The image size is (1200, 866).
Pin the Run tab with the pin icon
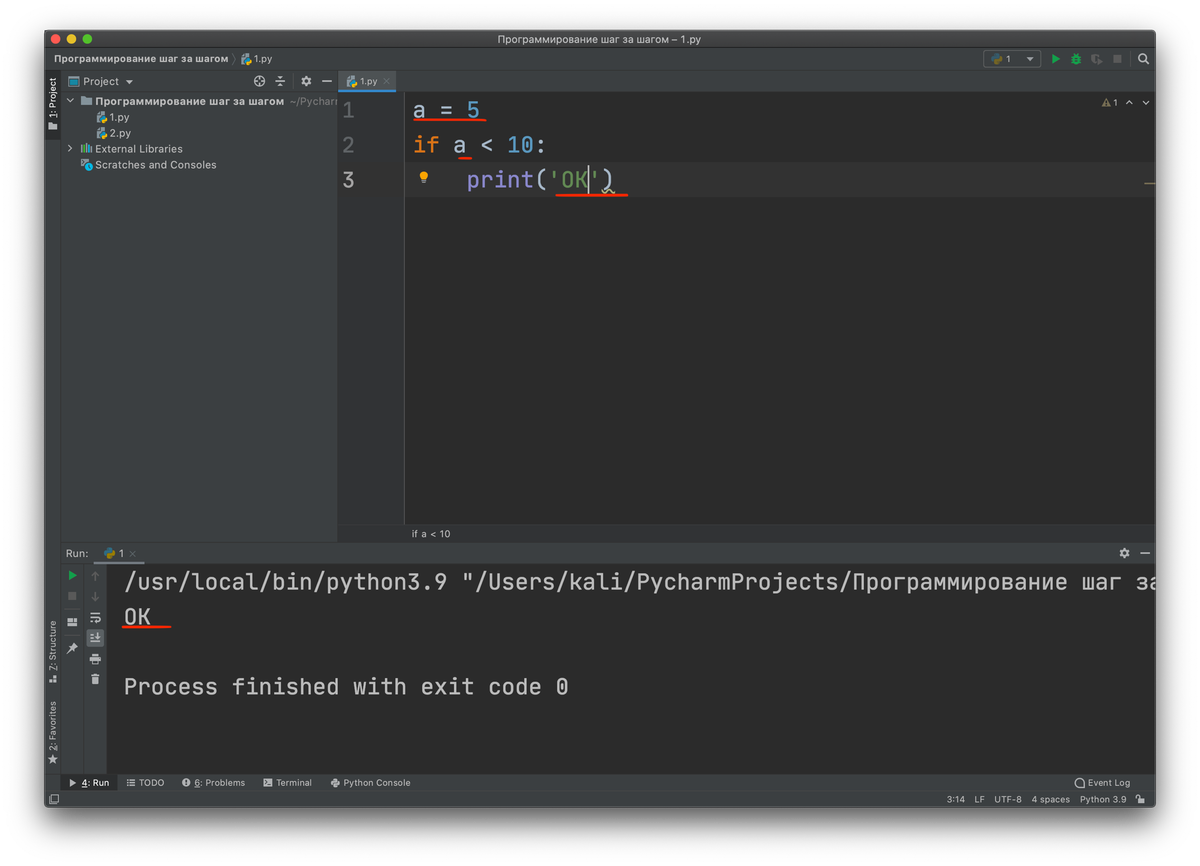point(72,649)
